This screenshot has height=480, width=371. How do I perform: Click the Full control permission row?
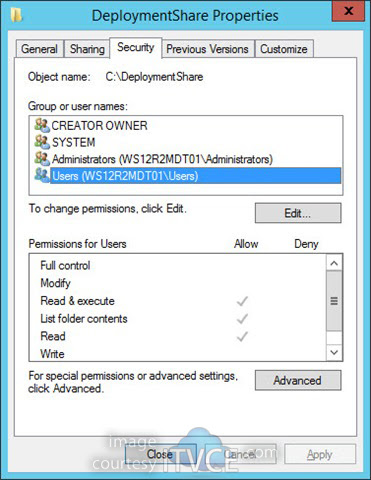[177, 266]
